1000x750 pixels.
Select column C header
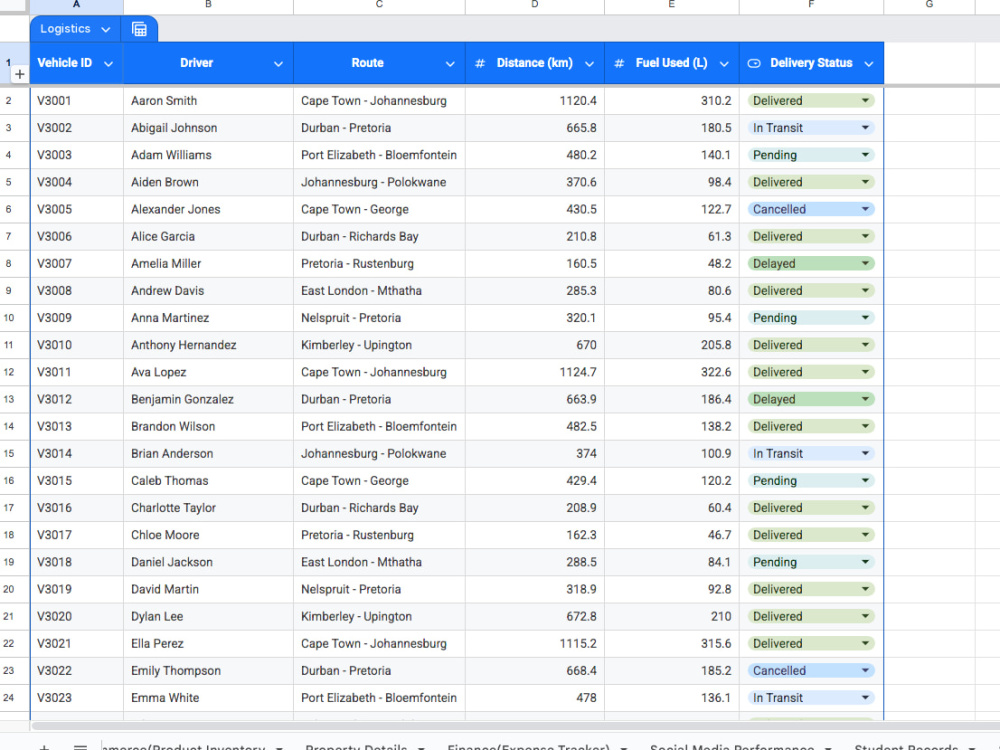[379, 6]
